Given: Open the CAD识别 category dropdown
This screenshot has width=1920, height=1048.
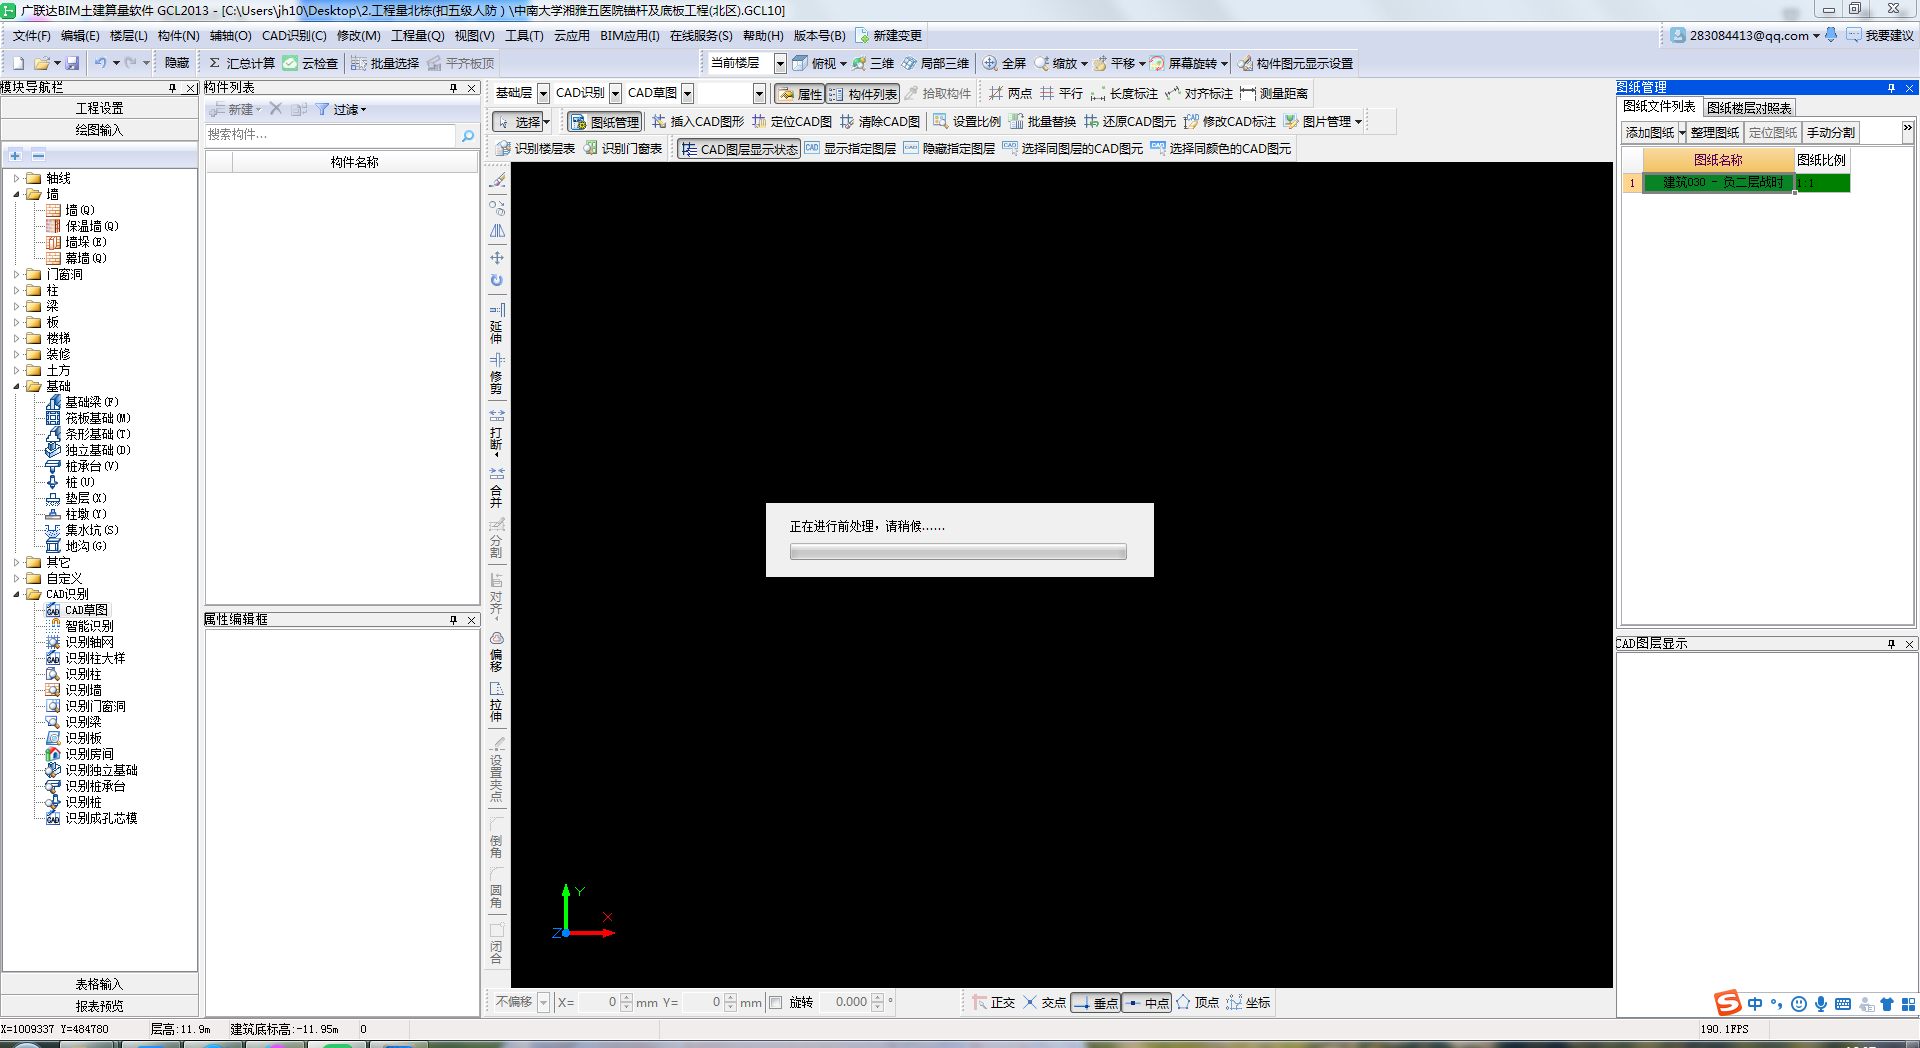Looking at the screenshot, I should click(x=615, y=93).
